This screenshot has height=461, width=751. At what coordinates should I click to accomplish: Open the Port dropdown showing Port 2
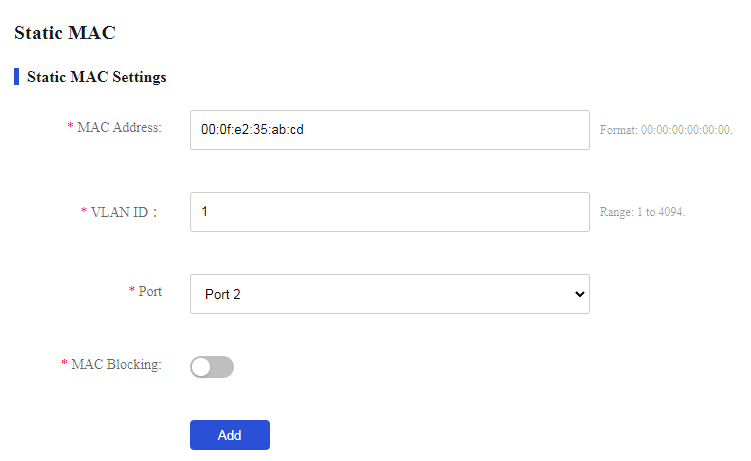[389, 294]
